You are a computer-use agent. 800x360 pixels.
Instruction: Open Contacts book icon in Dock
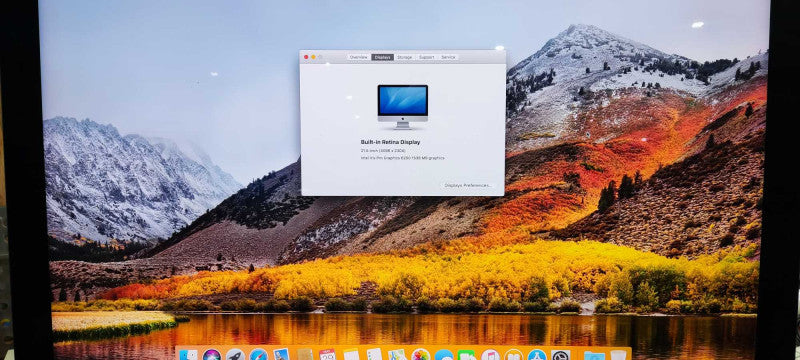point(305,355)
